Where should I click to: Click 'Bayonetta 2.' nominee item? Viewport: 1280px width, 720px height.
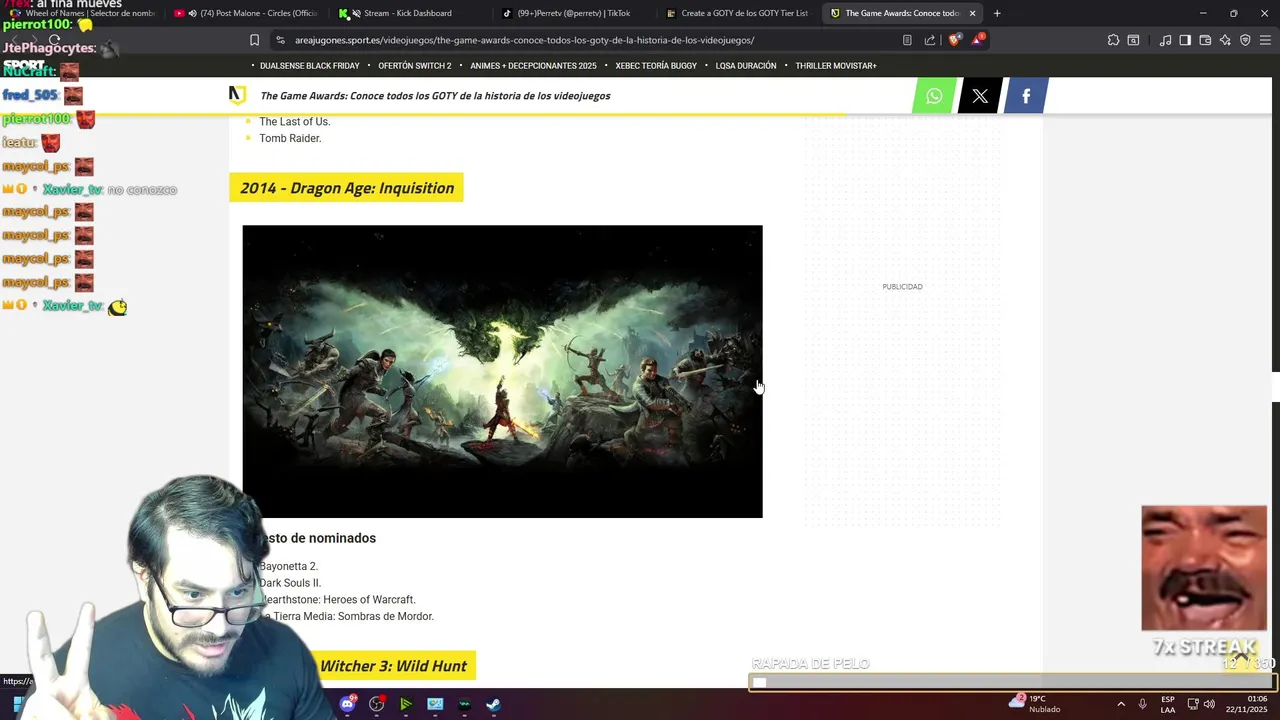288,566
